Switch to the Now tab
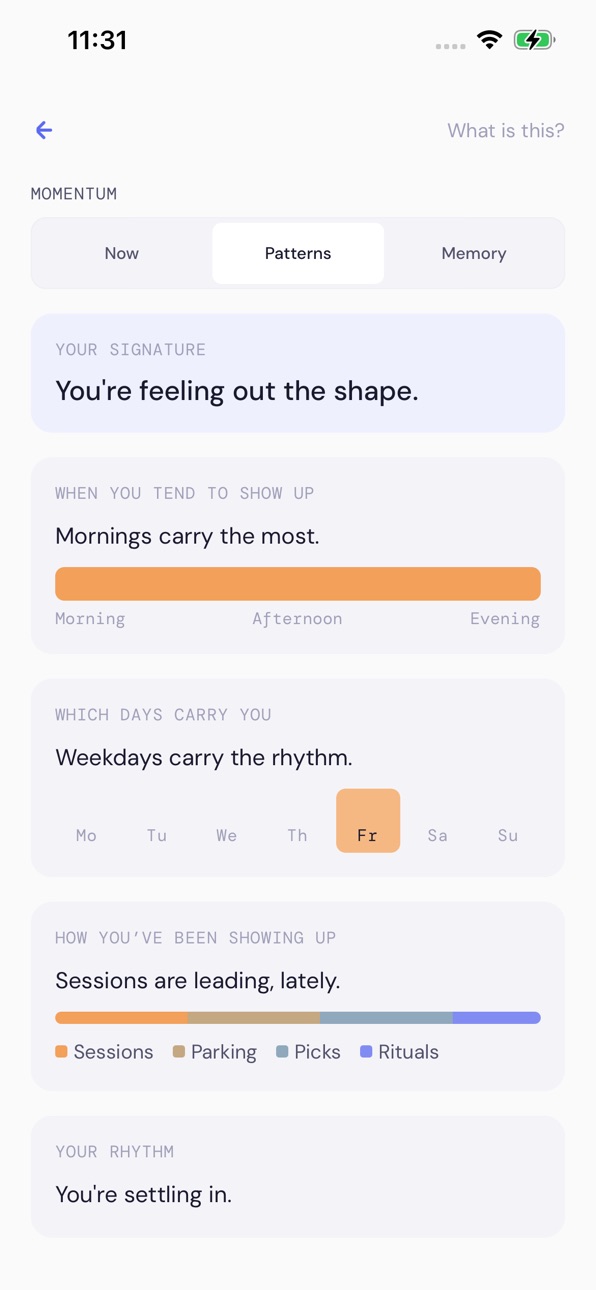596x1290 pixels. tap(122, 253)
